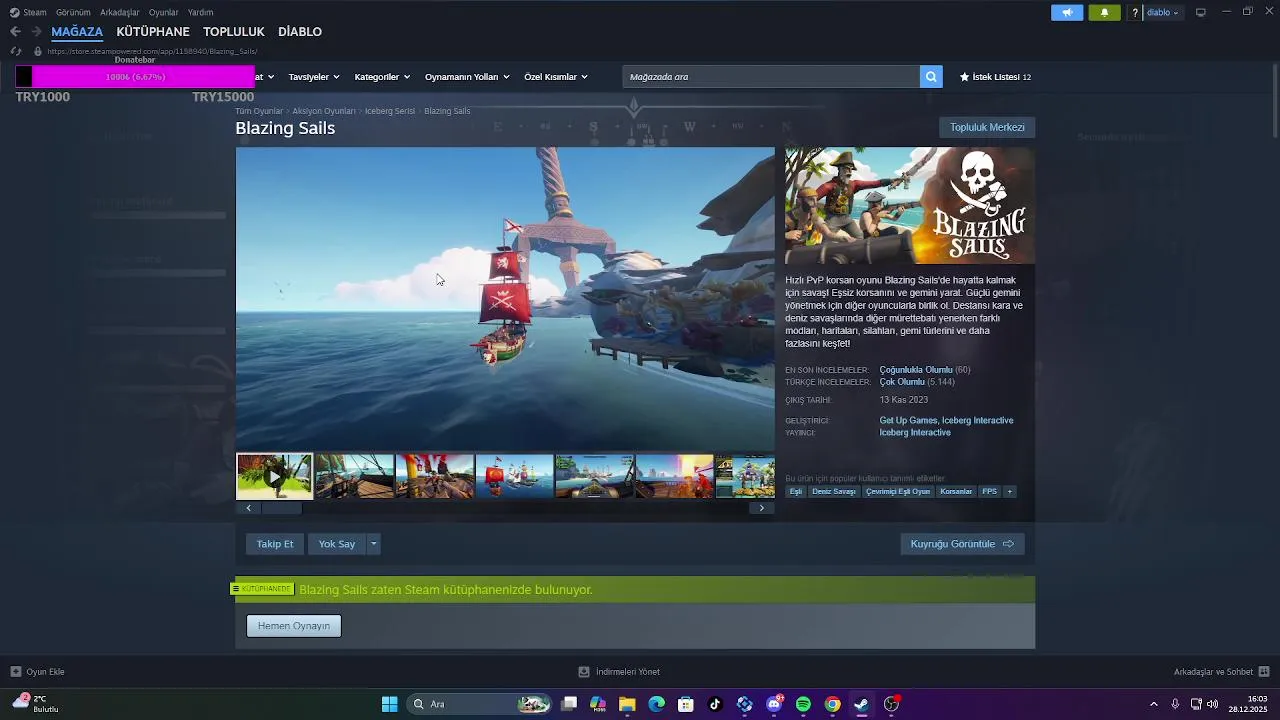Open the Get Up Games developer link
Image resolution: width=1280 pixels, height=720 pixels.
(908, 421)
